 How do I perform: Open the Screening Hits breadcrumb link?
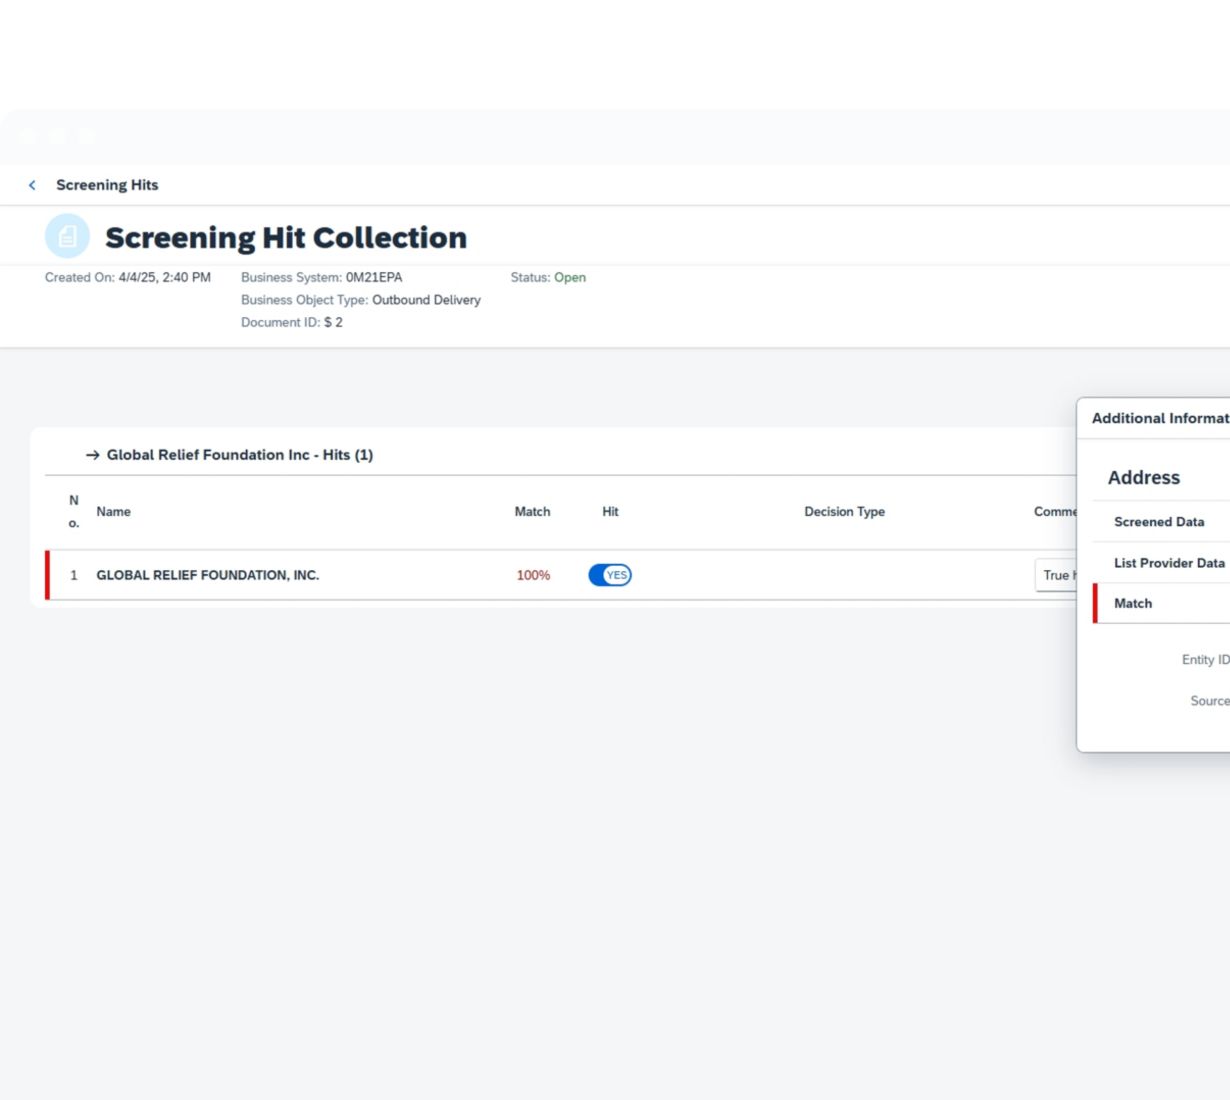point(107,185)
